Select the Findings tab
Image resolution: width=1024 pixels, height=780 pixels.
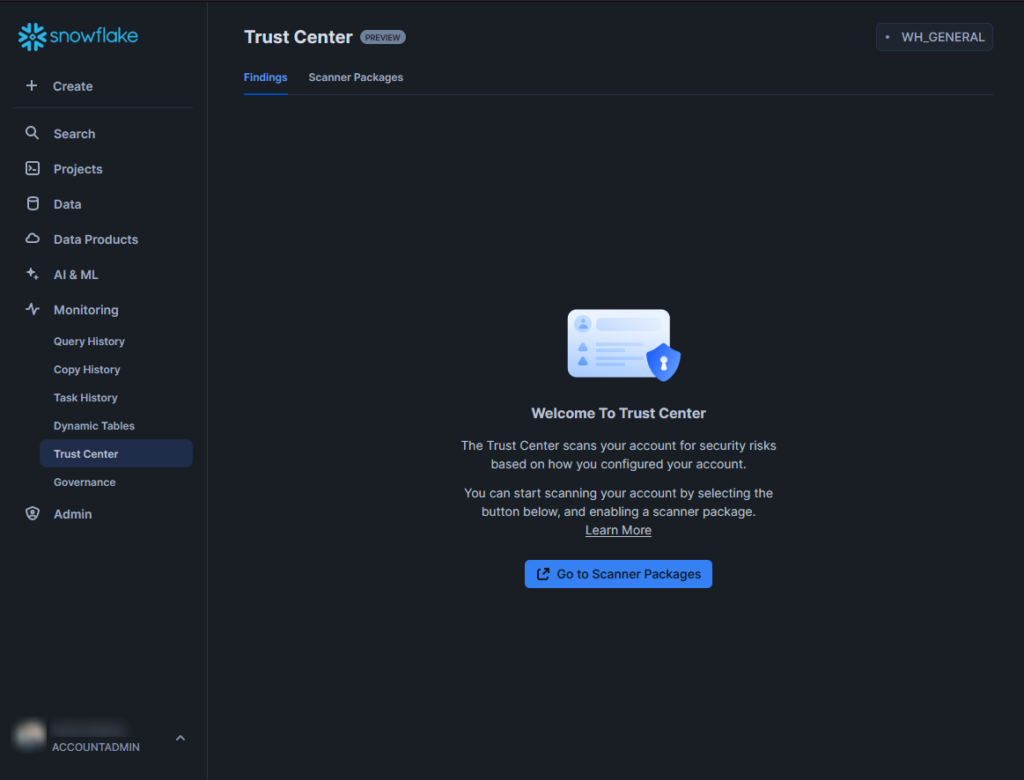(265, 77)
